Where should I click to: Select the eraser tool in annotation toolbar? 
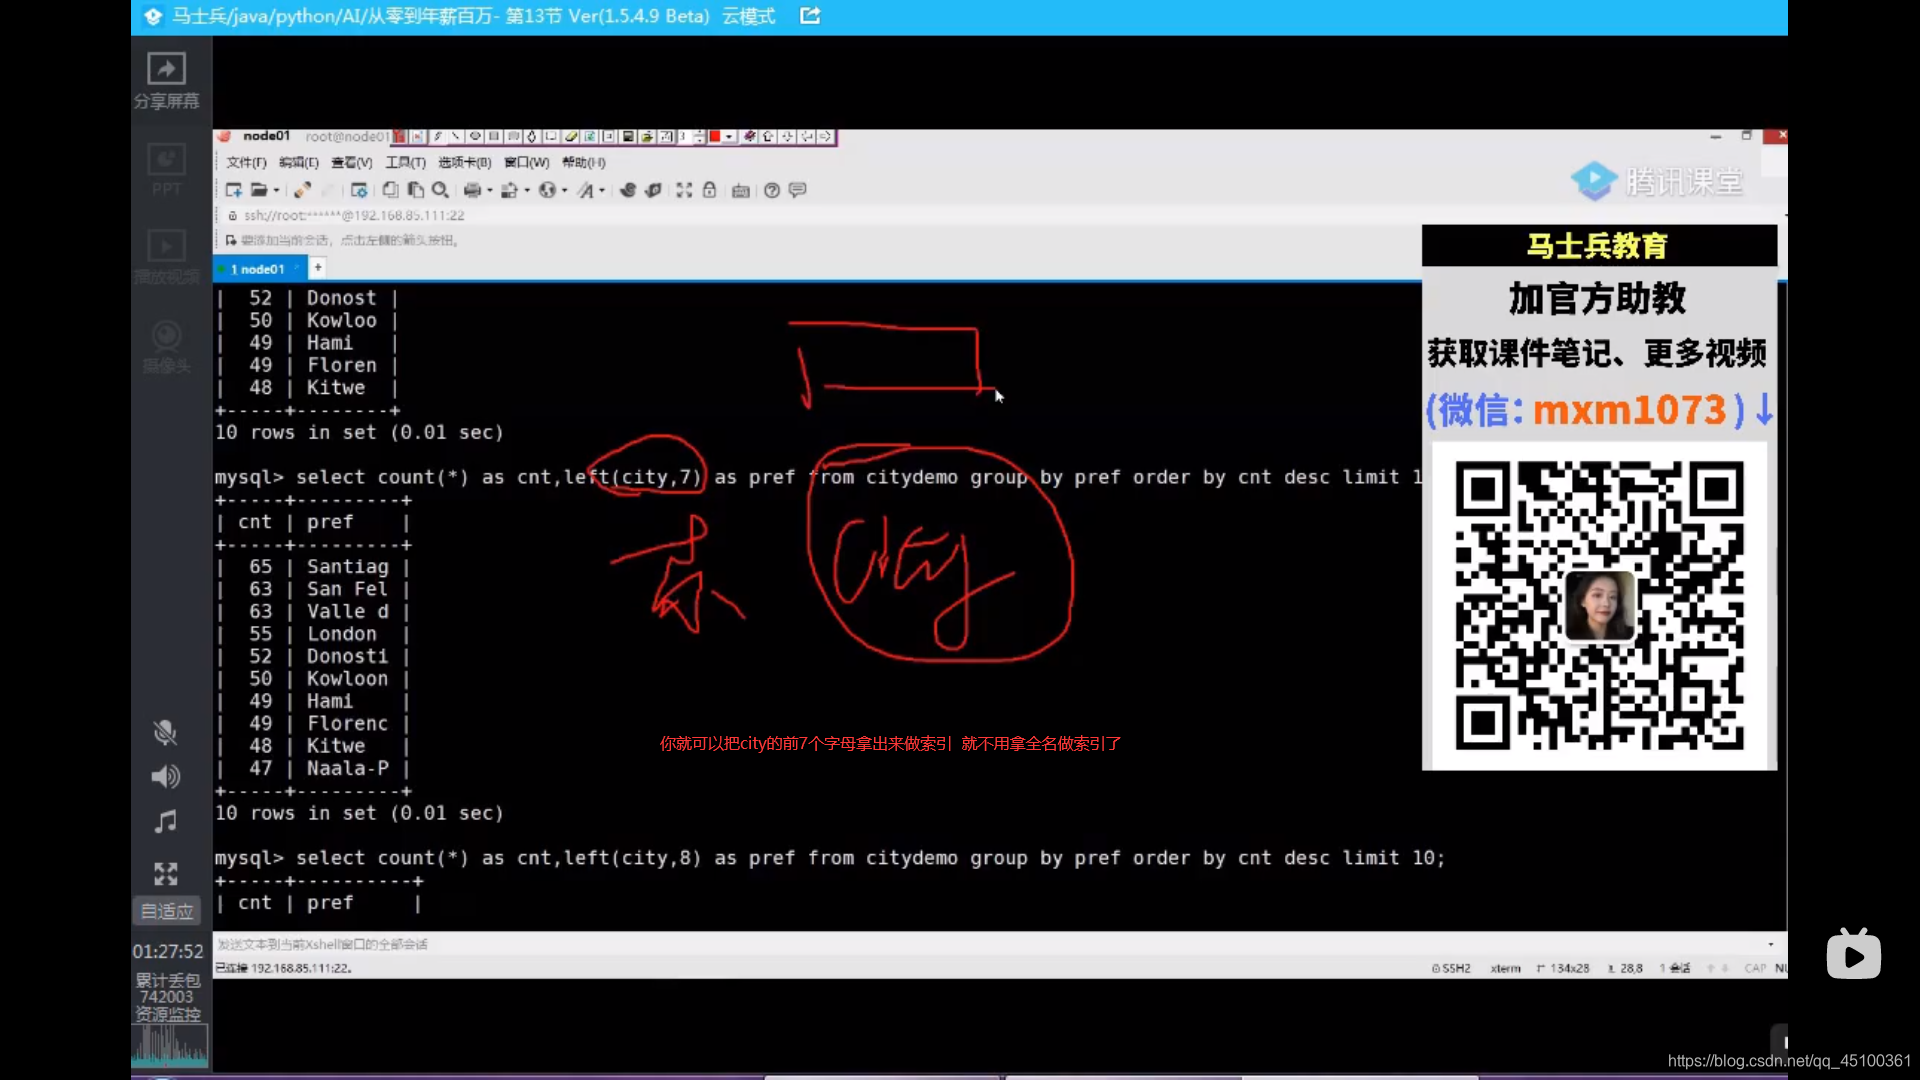pyautogui.click(x=571, y=136)
